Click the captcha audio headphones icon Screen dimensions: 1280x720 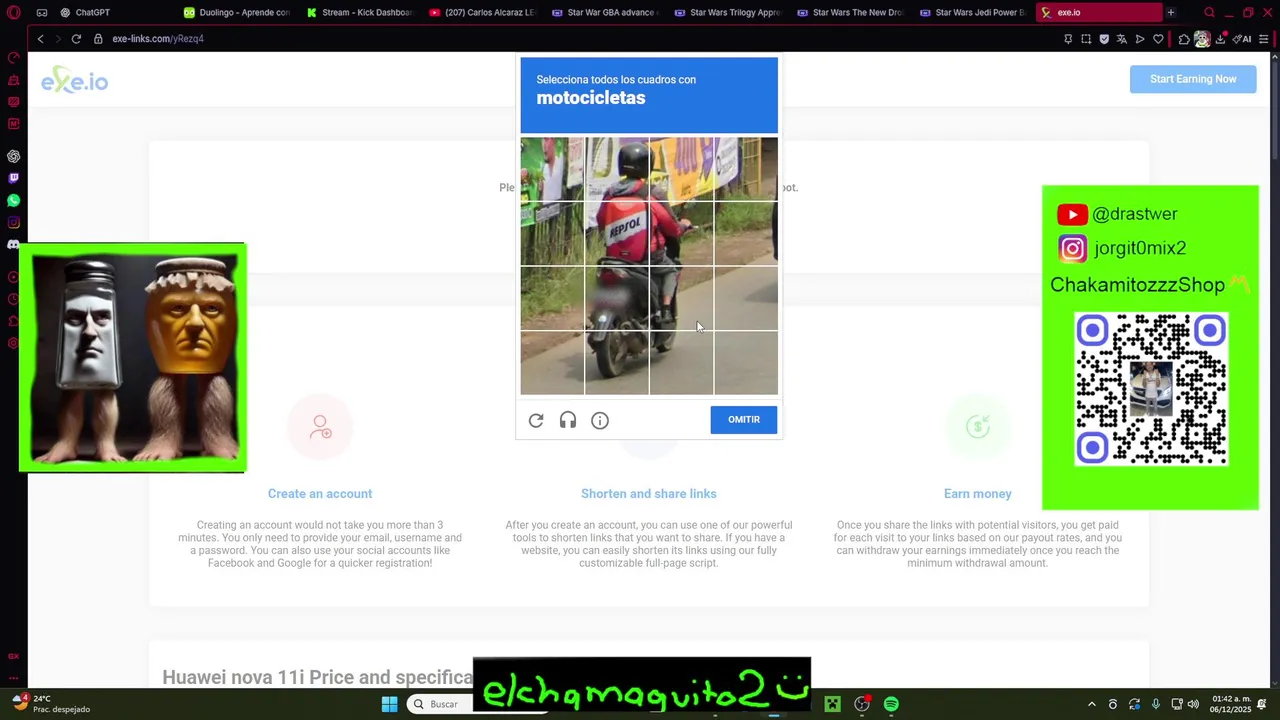[568, 420]
